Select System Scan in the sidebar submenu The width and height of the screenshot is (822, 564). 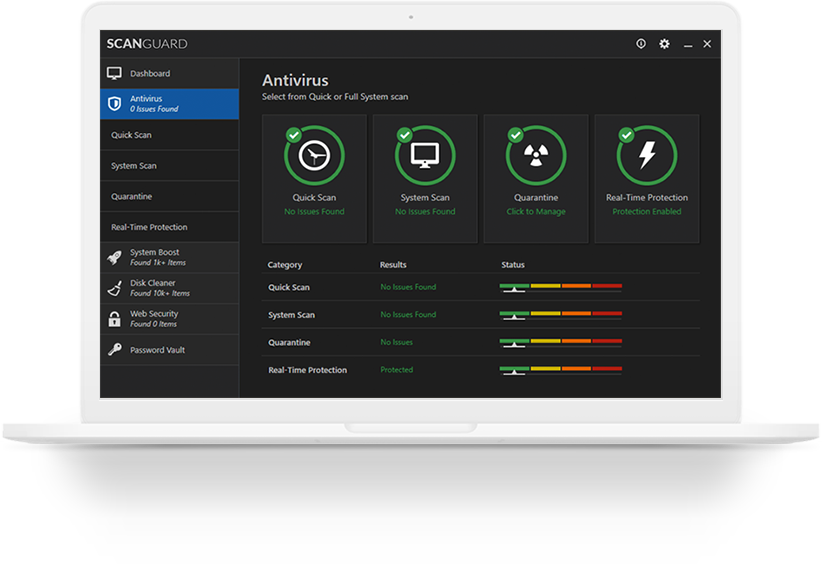tap(169, 166)
